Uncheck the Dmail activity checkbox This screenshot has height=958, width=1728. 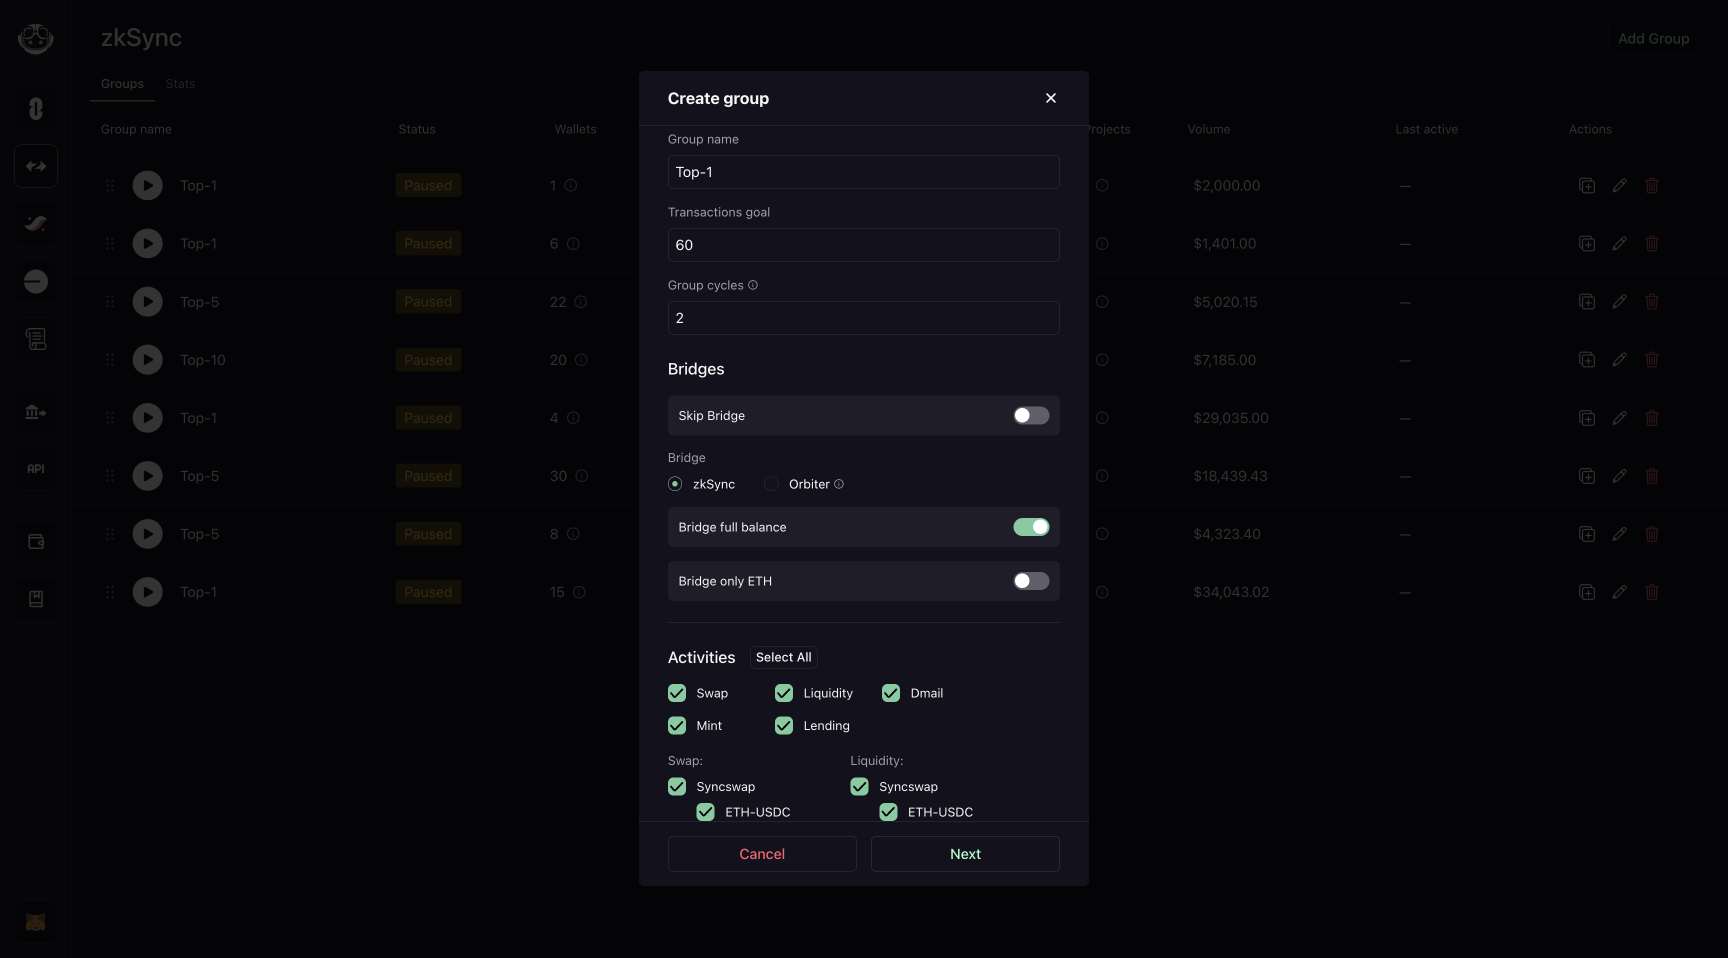click(891, 693)
